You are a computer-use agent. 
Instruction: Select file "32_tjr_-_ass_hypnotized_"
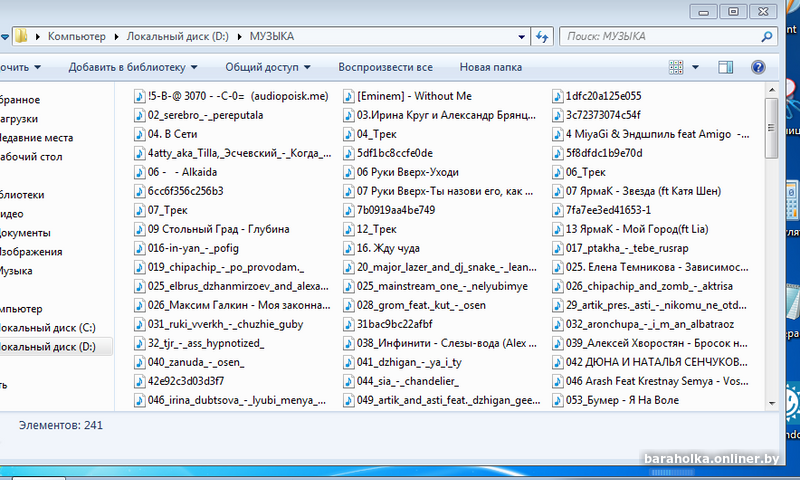coord(199,343)
